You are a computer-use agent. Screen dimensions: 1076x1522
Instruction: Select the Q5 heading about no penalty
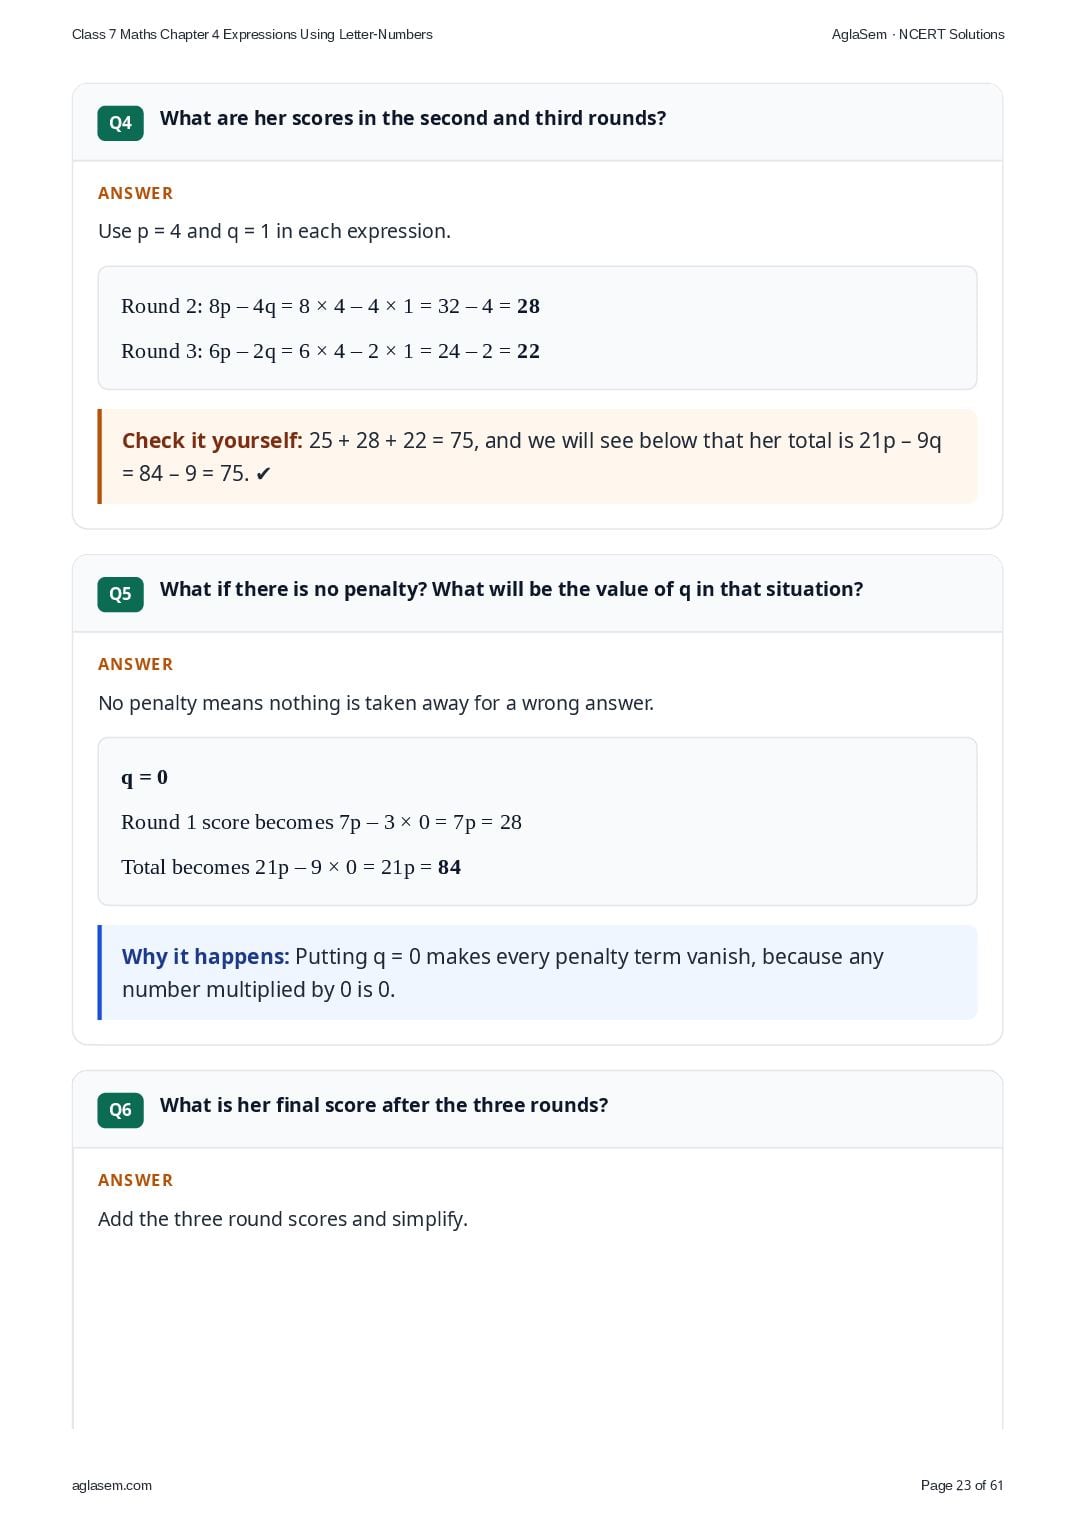point(511,589)
